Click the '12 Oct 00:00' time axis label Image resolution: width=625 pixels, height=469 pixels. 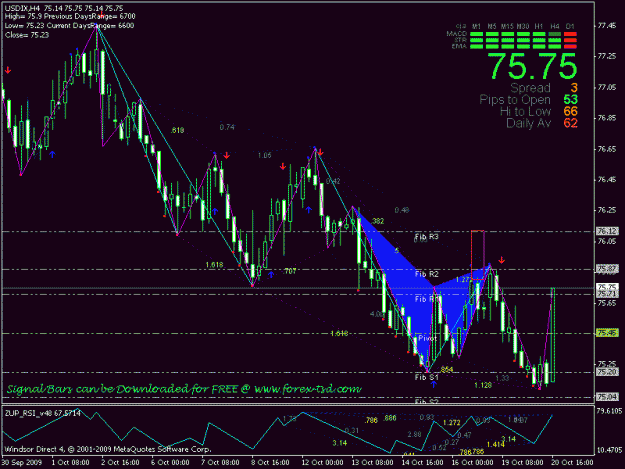(x=322, y=462)
